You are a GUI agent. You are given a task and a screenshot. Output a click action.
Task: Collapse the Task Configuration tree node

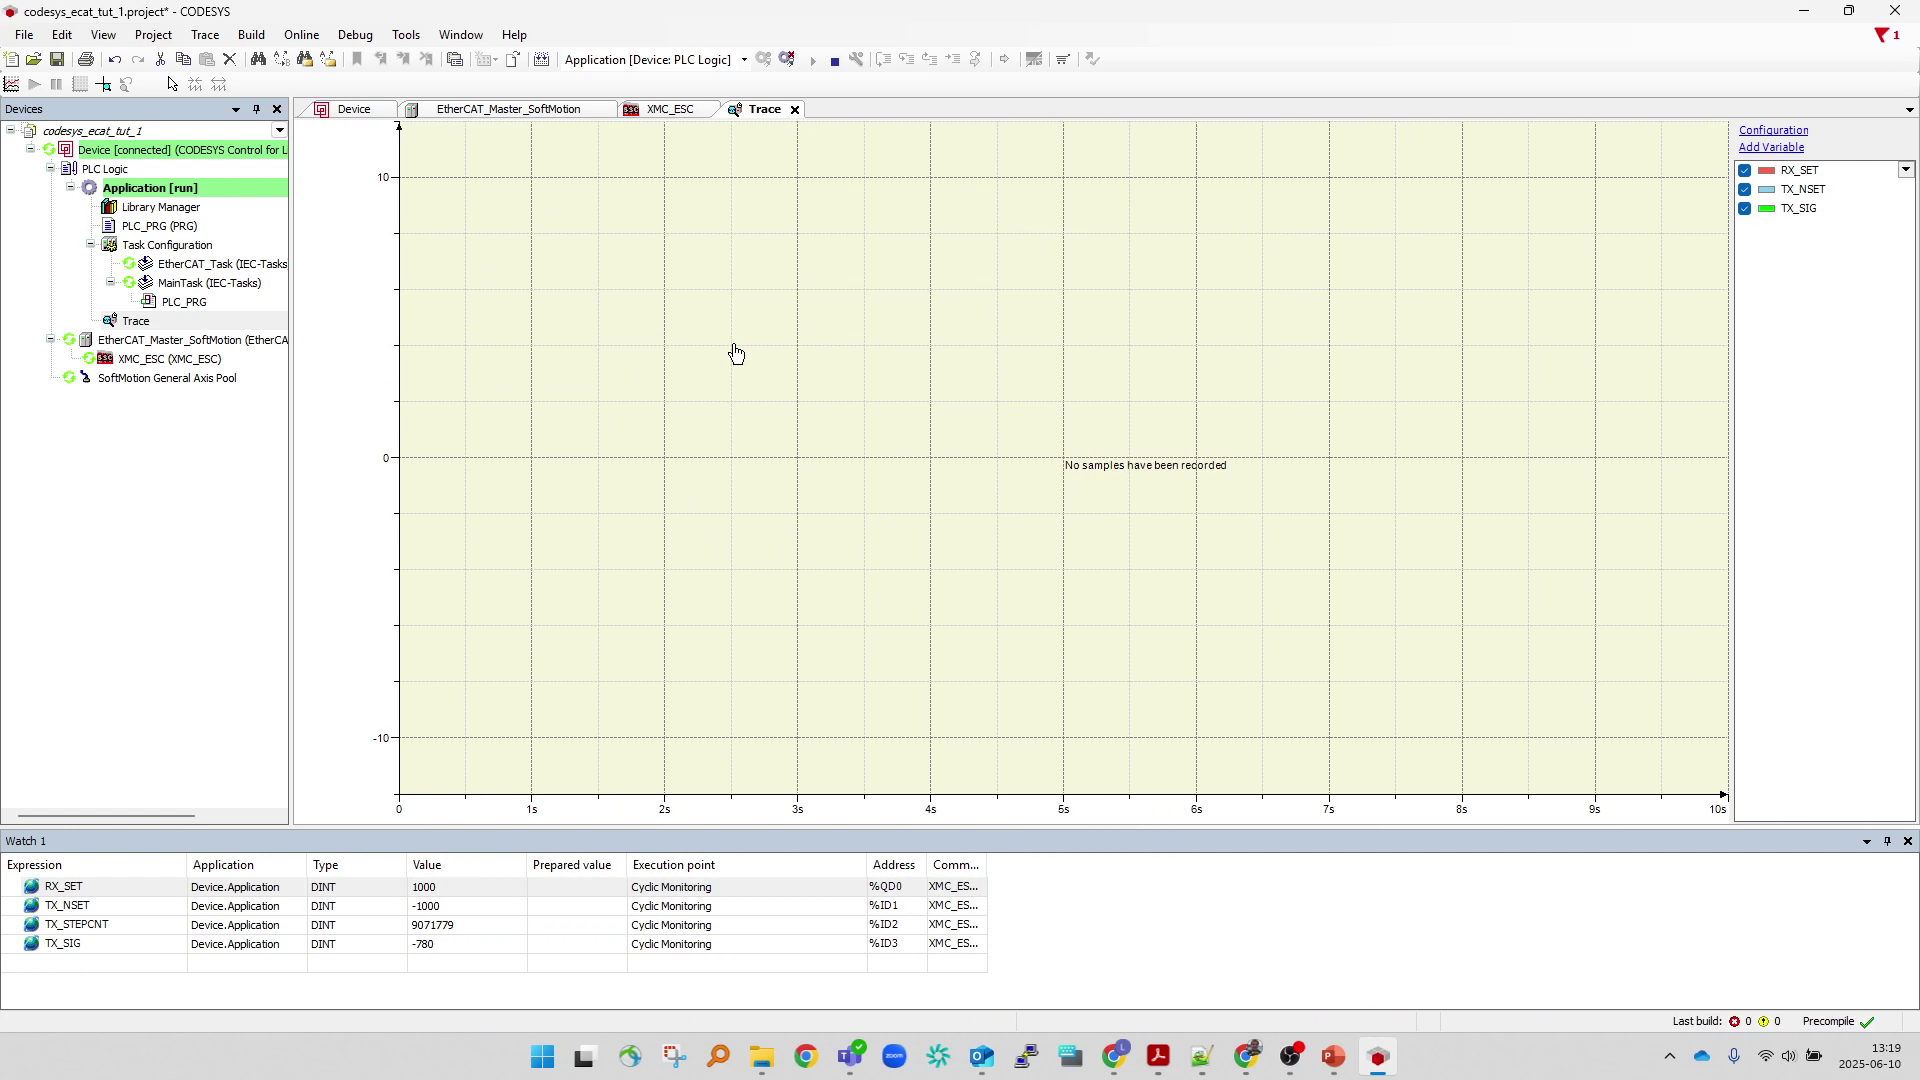[90, 245]
